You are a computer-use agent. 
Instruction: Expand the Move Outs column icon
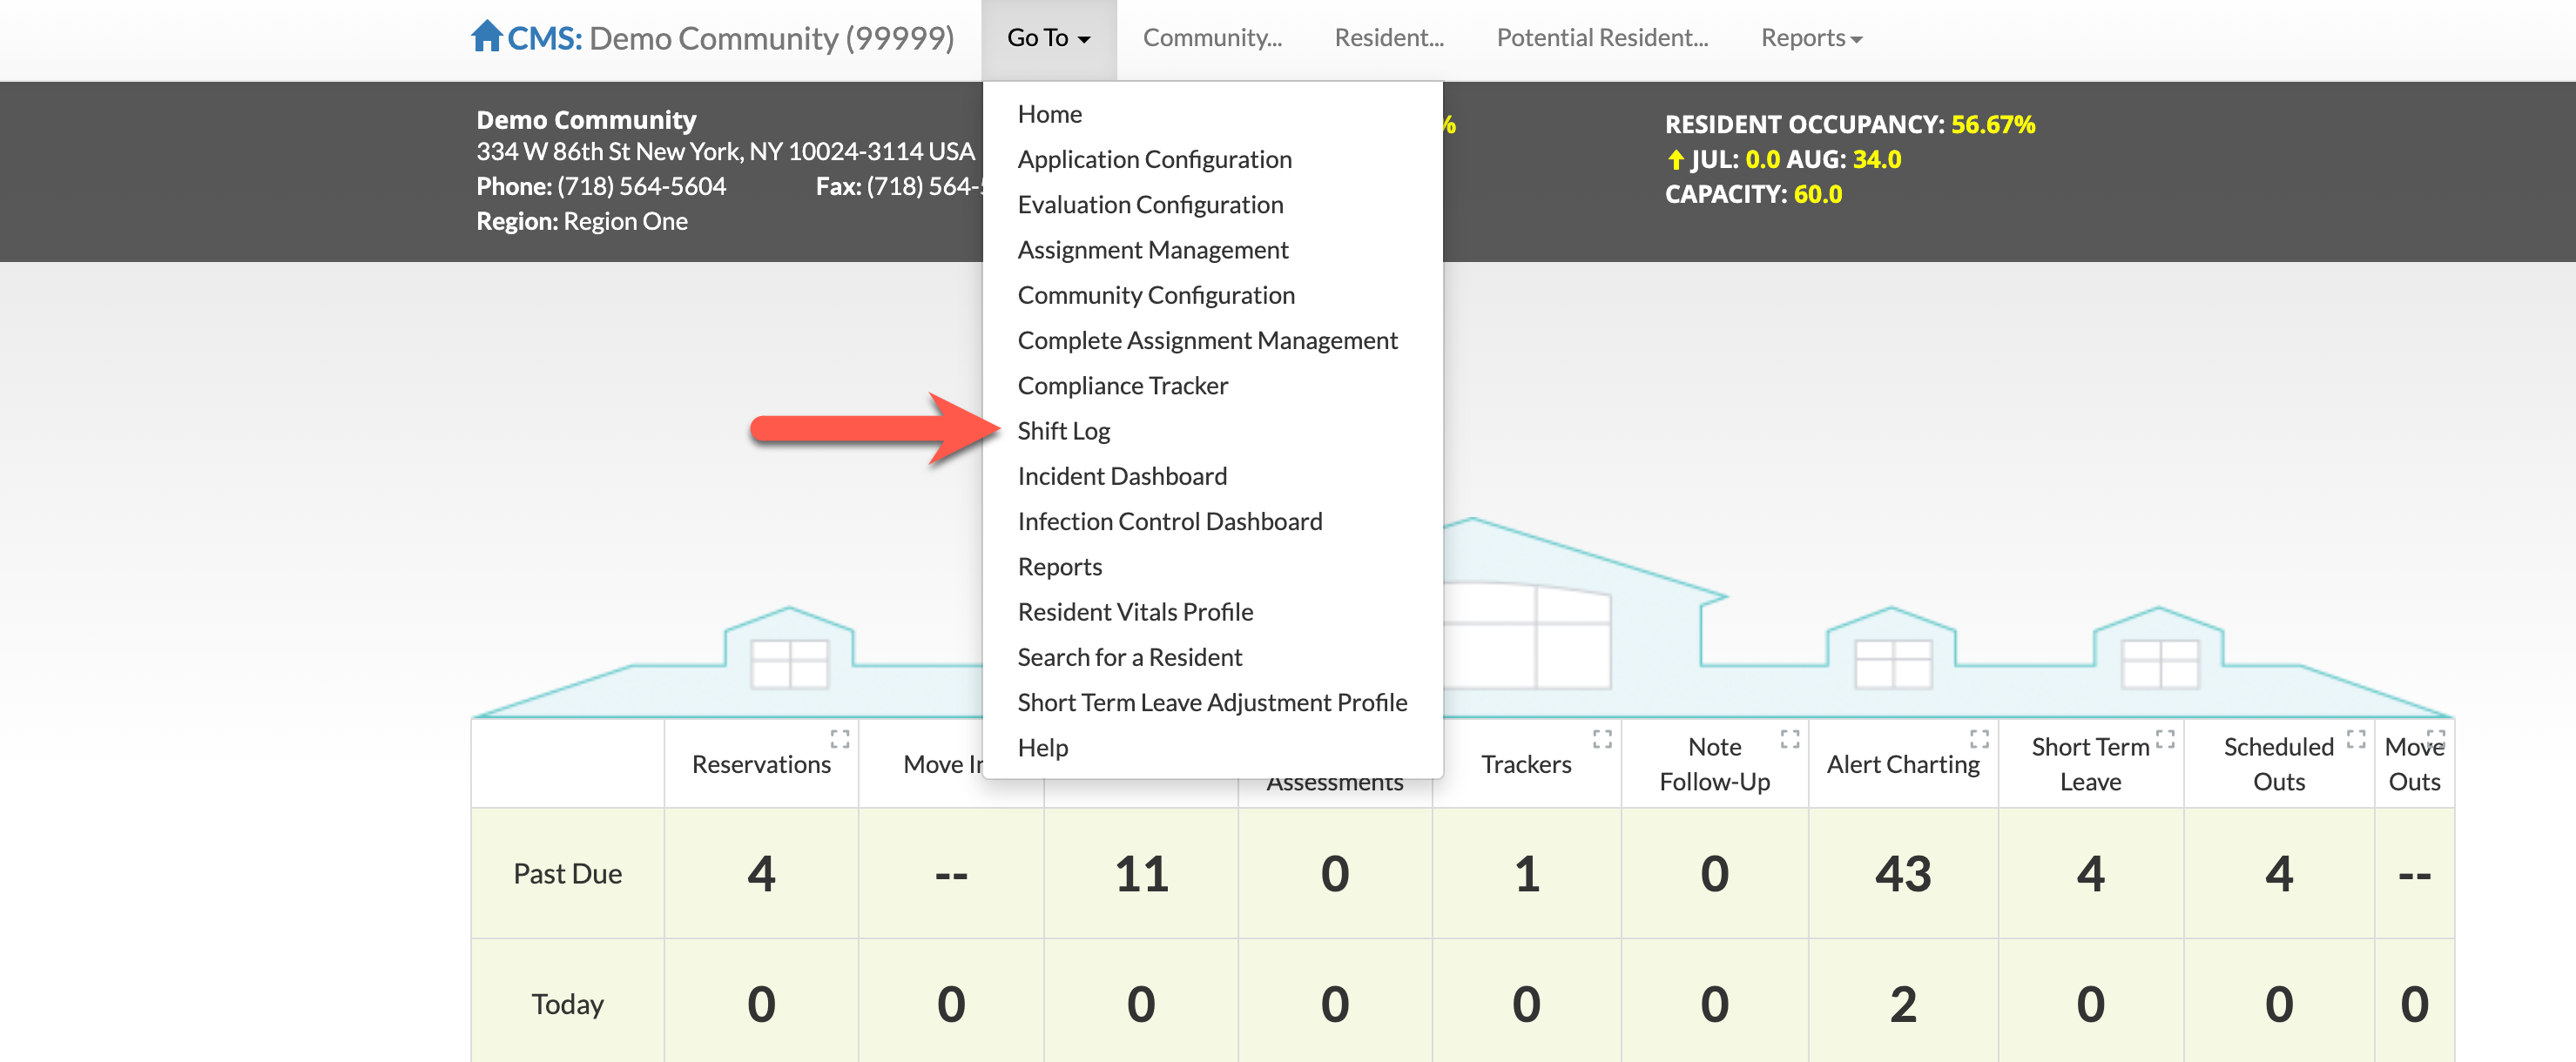tap(2436, 739)
